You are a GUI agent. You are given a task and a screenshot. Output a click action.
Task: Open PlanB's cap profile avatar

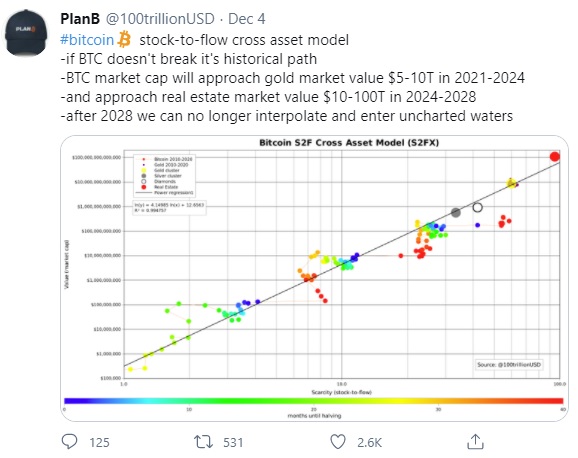click(26, 33)
